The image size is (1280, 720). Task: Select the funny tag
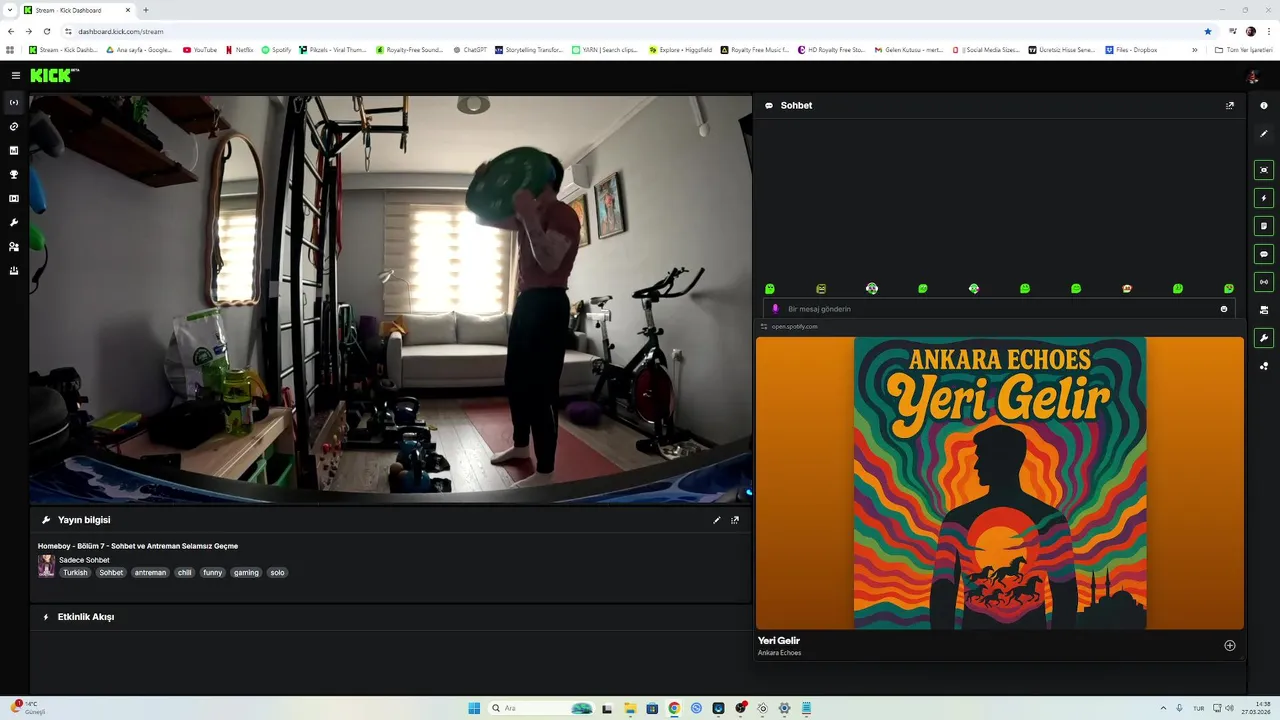[213, 573]
